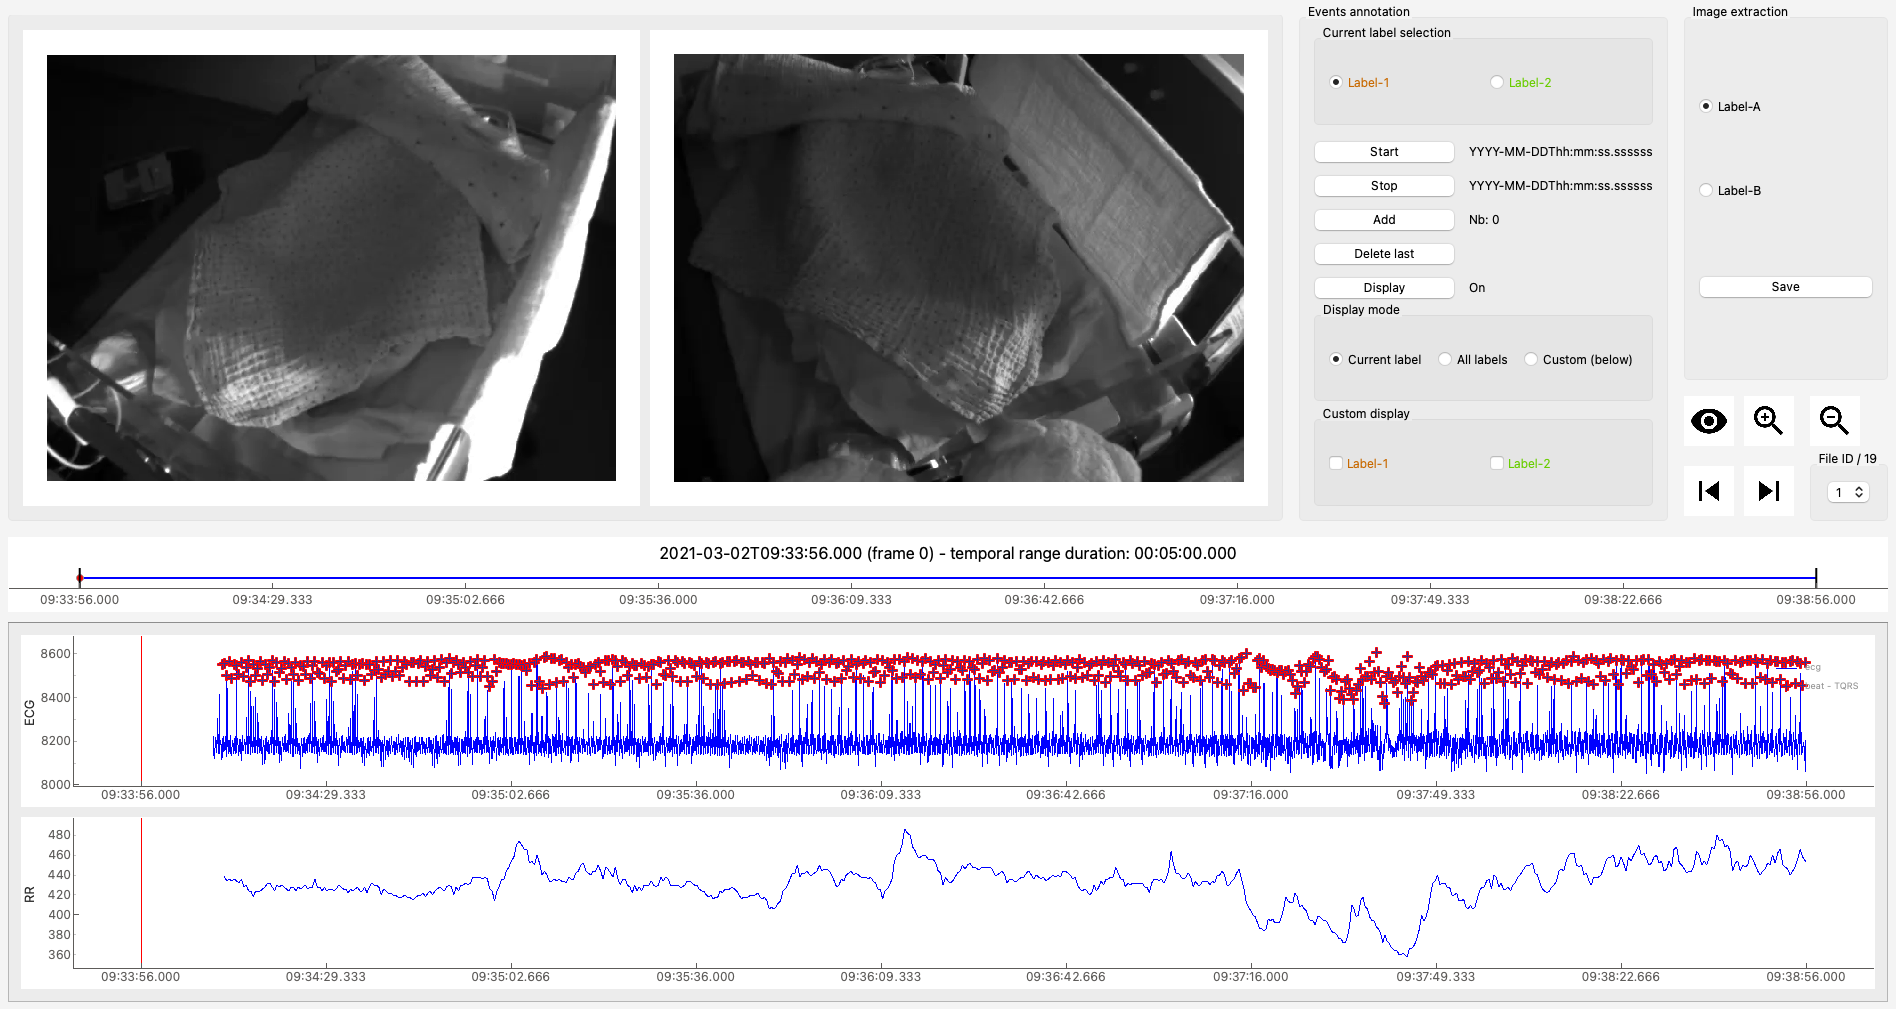Click the Start event button
The image size is (1896, 1009).
click(x=1384, y=152)
